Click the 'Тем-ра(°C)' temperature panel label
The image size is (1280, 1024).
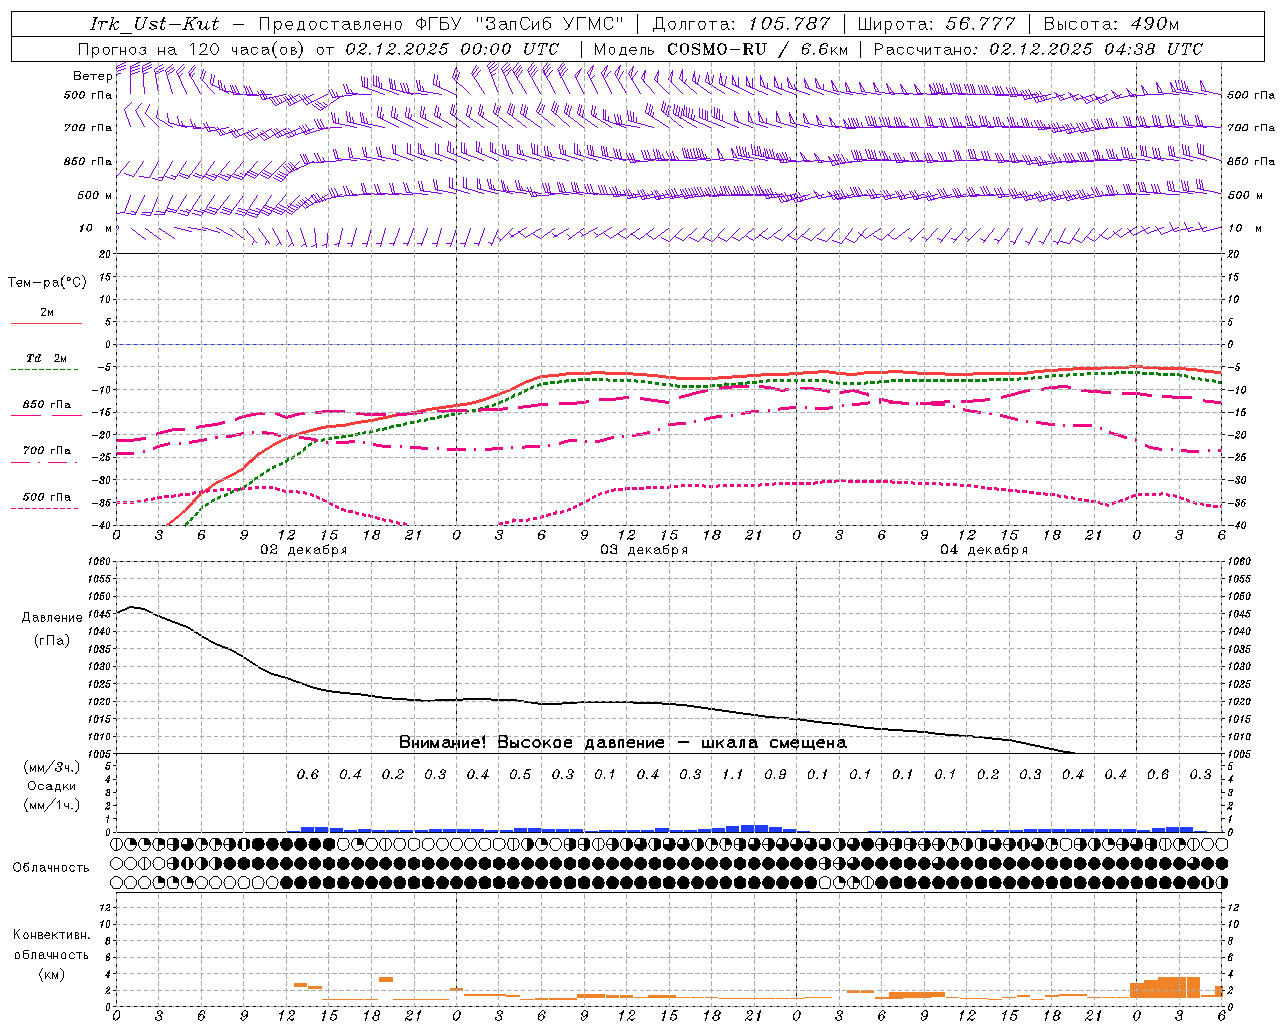pos(47,283)
